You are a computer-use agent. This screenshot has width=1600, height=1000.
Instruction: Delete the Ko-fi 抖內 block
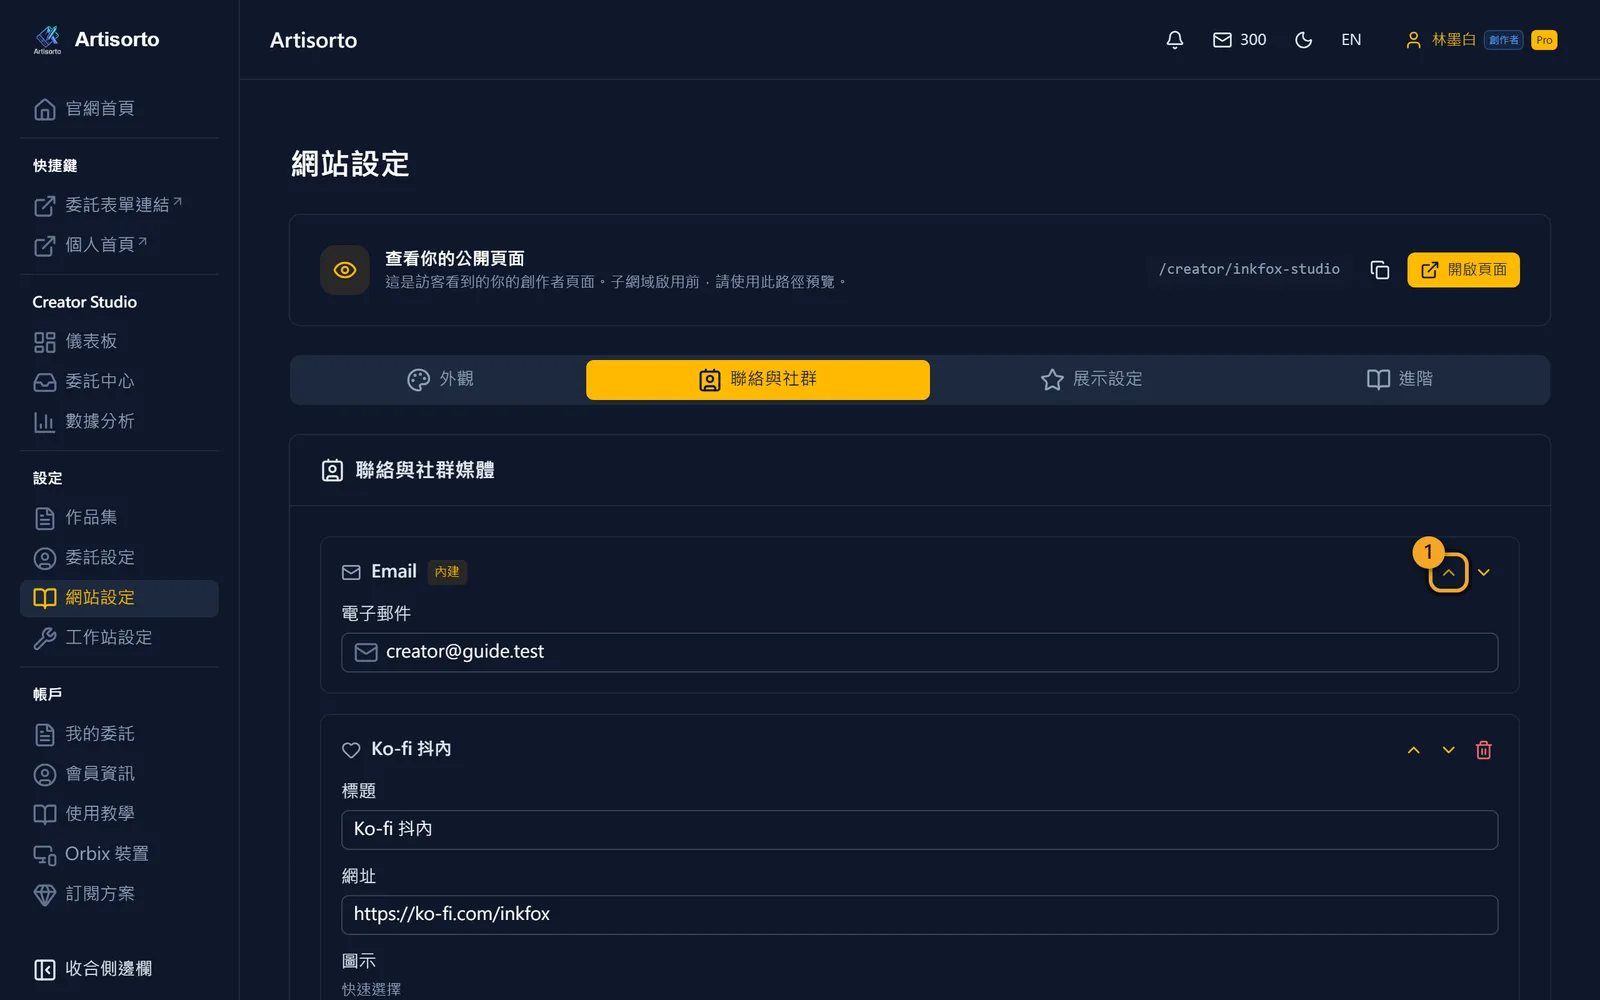click(x=1484, y=750)
